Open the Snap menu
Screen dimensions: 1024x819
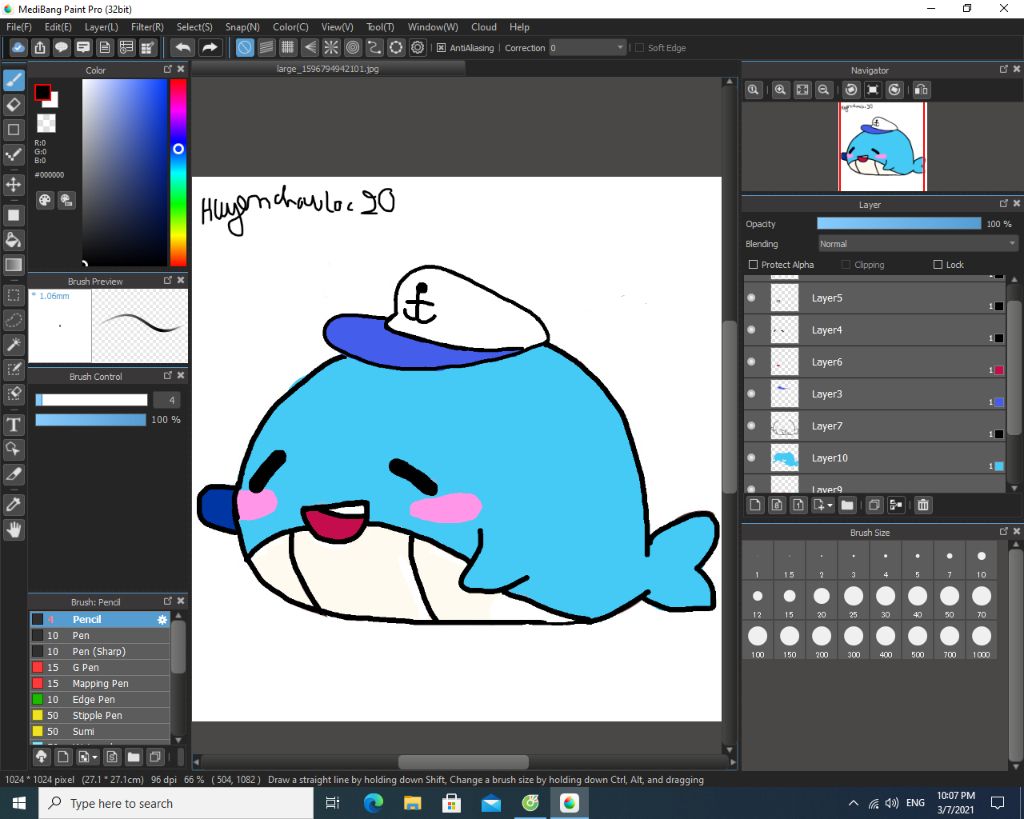pyautogui.click(x=242, y=27)
